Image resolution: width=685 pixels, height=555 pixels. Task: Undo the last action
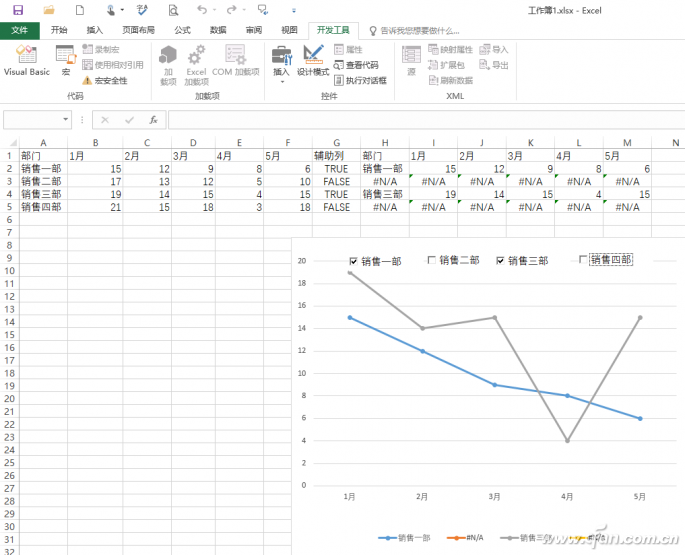pyautogui.click(x=202, y=10)
